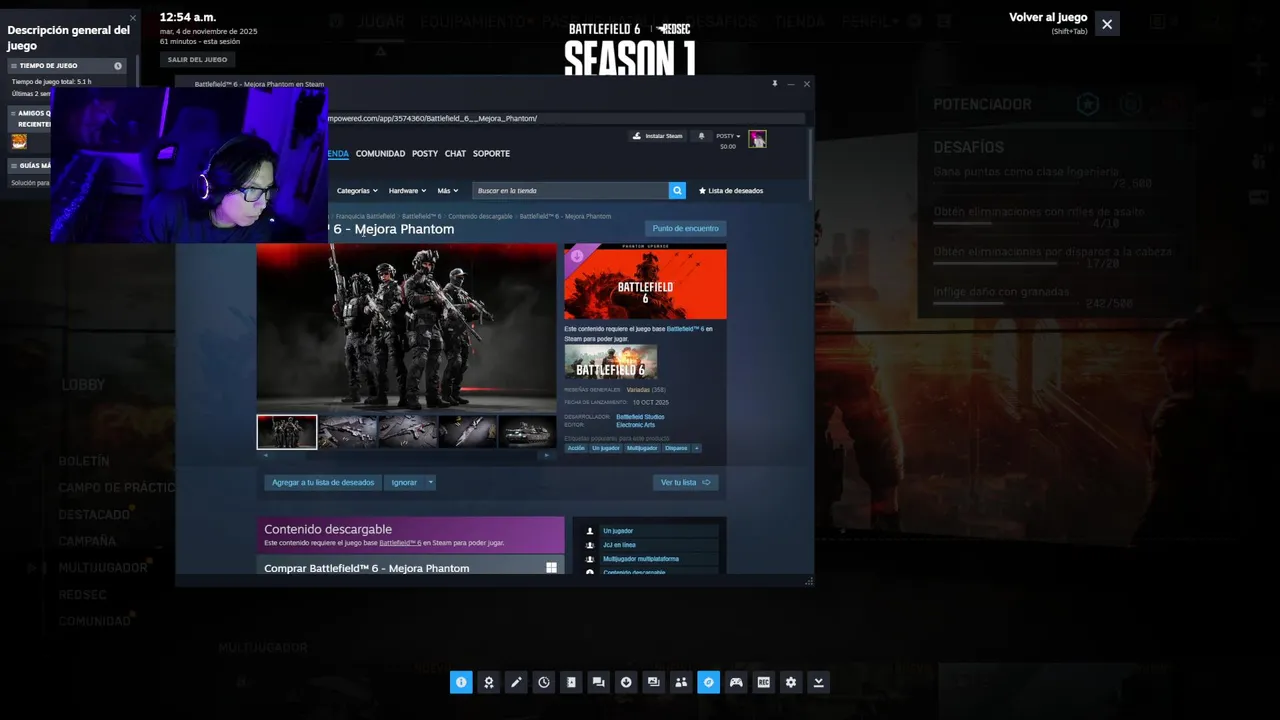Open the overlay settings gear icon
Image resolution: width=1280 pixels, height=720 pixels.
tap(791, 682)
